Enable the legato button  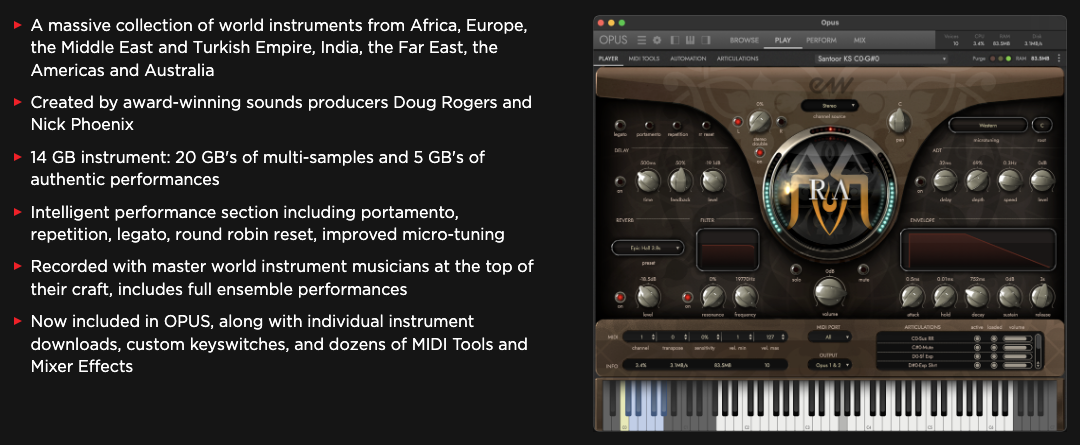(x=620, y=125)
